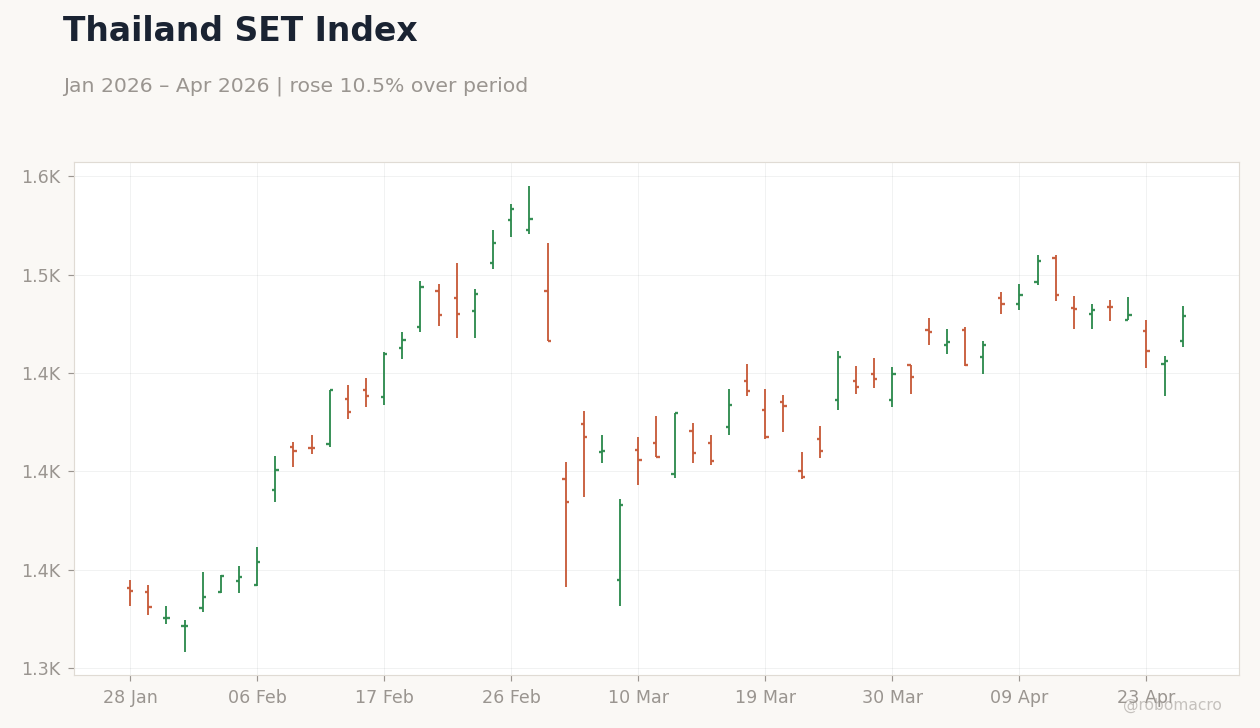Click the subtitle mentioning rose 10.5% over period
Image resolution: width=1260 pixels, height=728 pixels.
coord(295,86)
